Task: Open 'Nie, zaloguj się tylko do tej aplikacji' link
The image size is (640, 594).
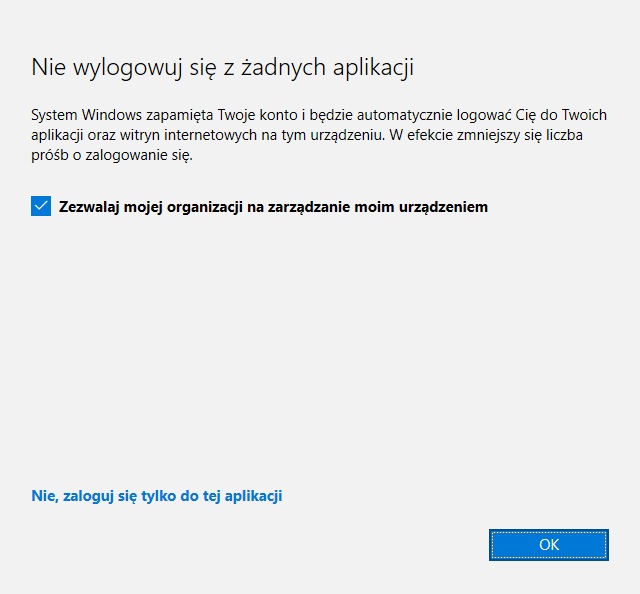Action: click(x=157, y=496)
